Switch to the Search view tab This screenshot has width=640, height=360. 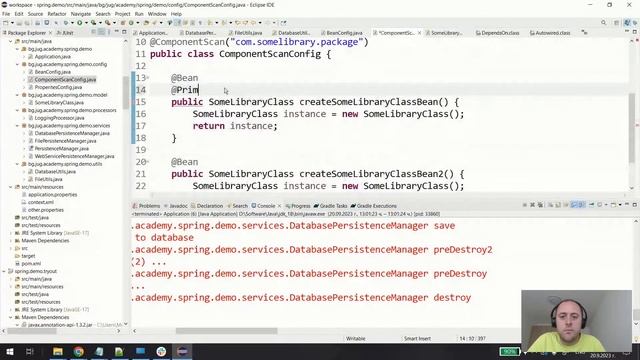coord(238,206)
